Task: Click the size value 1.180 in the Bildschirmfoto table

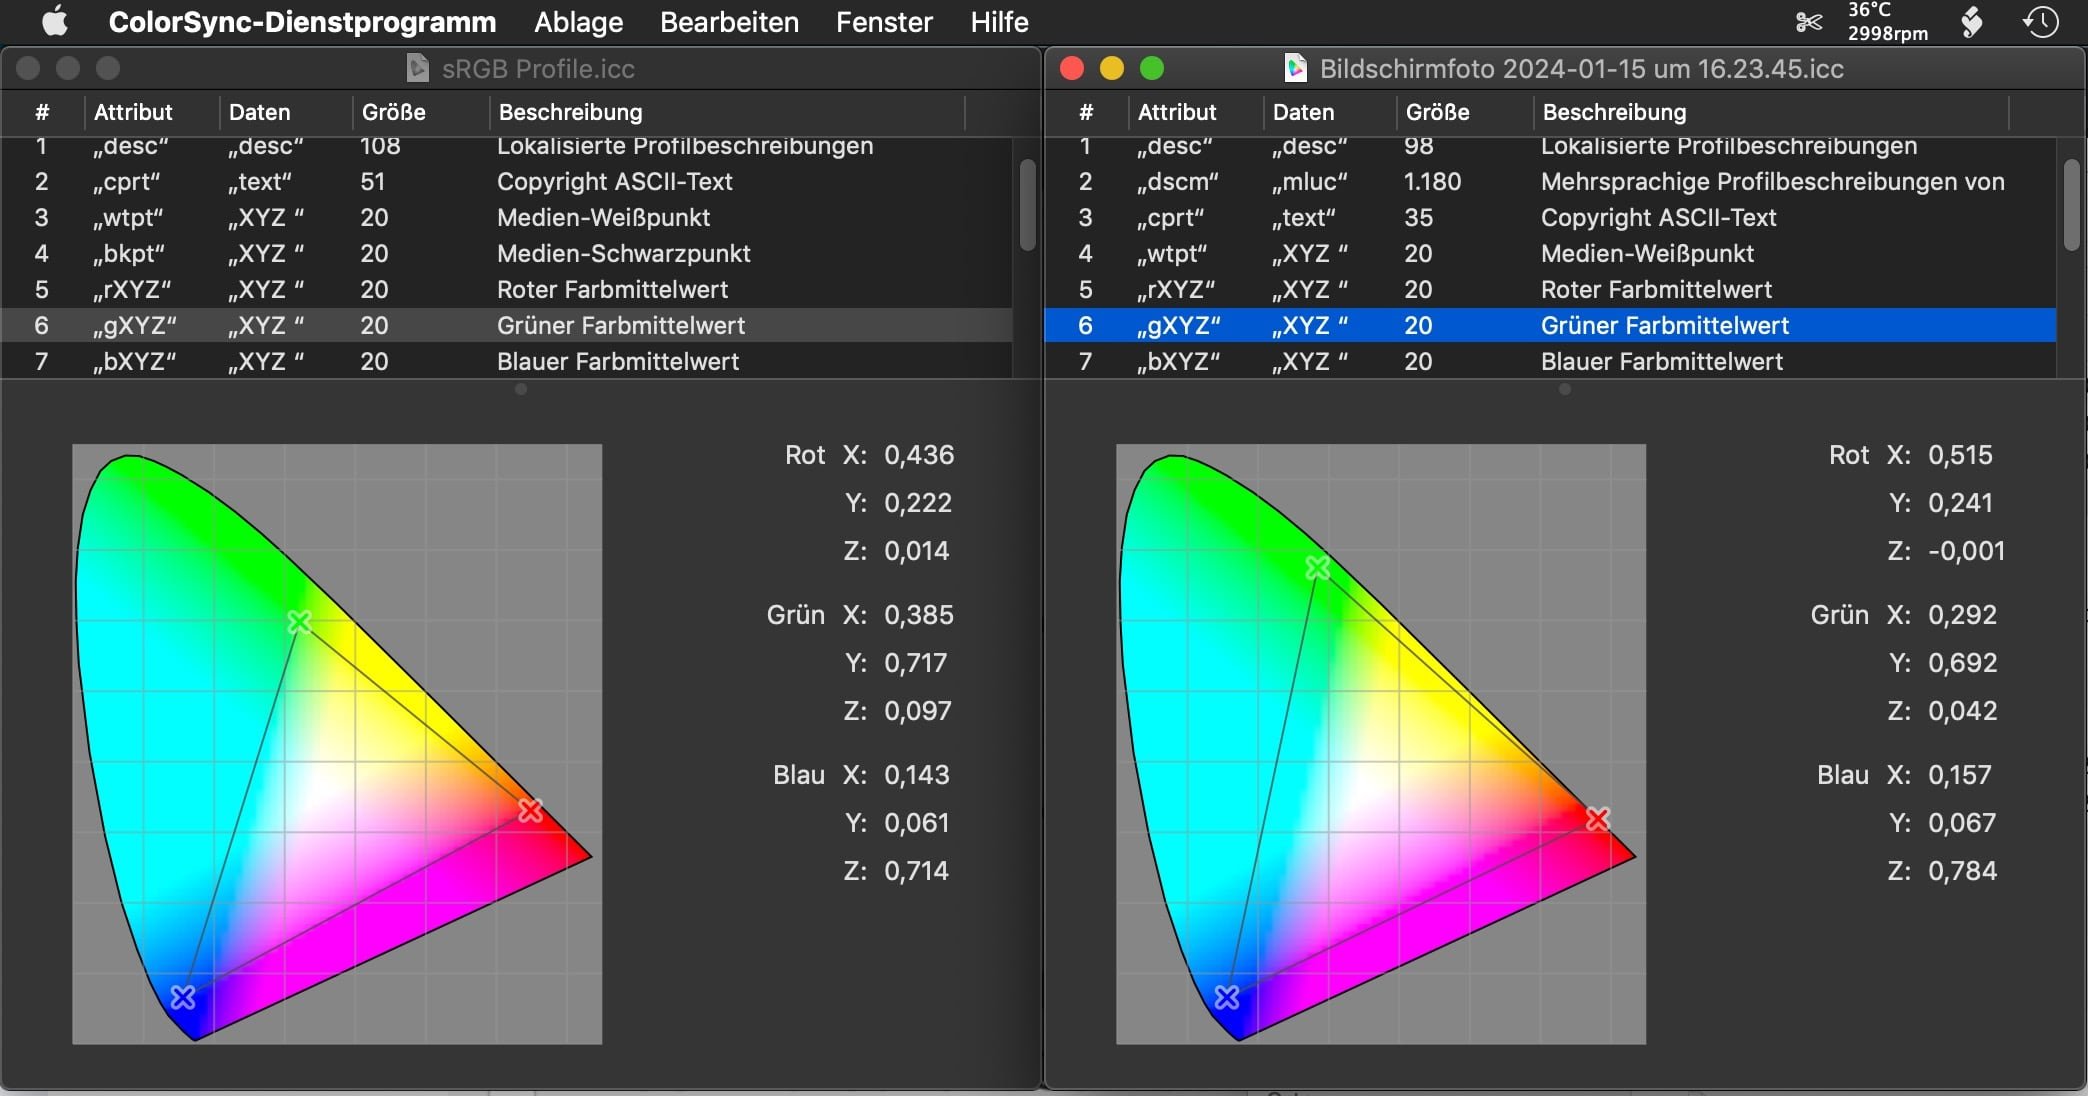Action: (x=1432, y=182)
